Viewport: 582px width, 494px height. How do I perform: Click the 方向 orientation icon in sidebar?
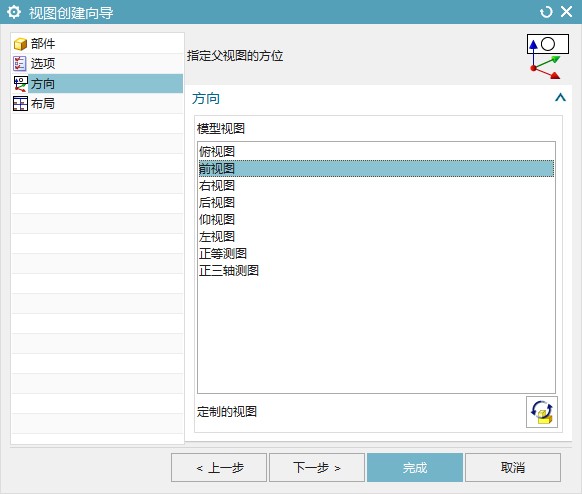tap(20, 84)
